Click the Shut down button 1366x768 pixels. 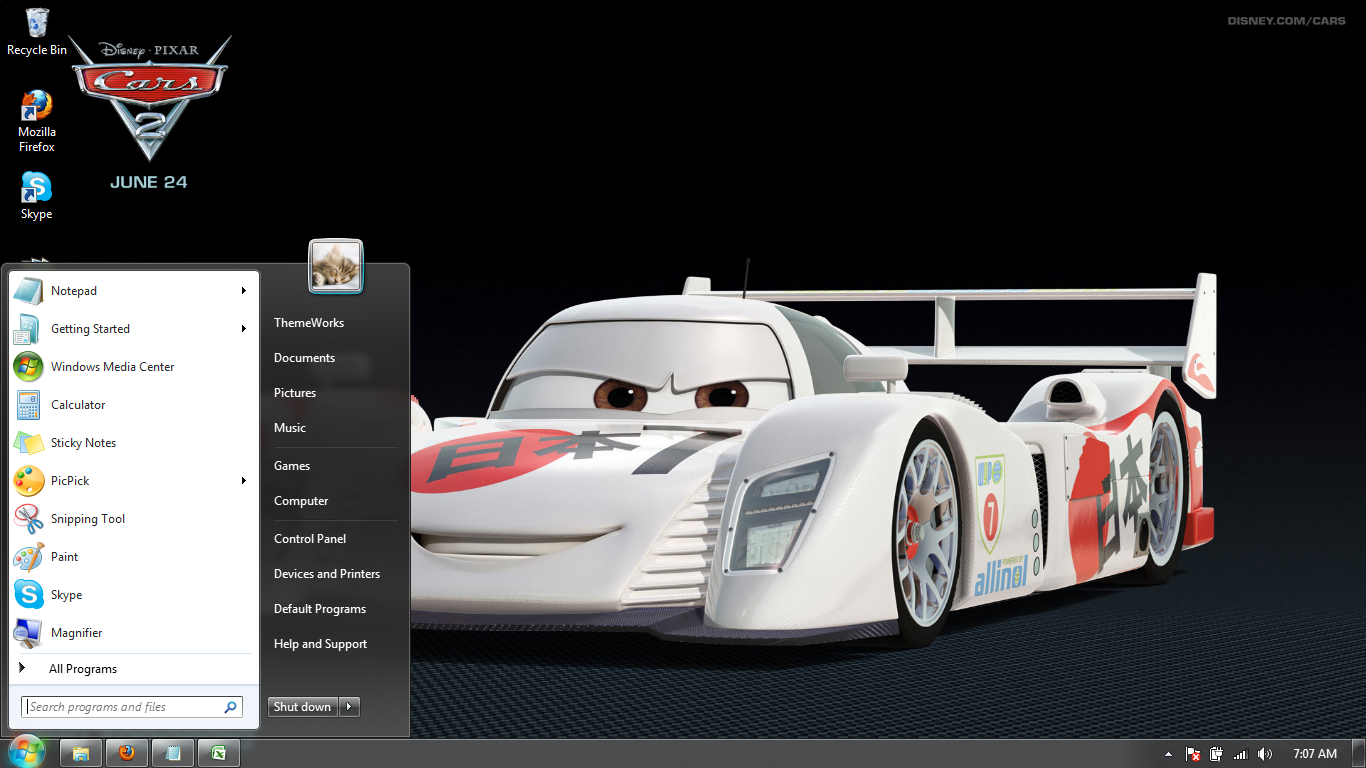303,707
